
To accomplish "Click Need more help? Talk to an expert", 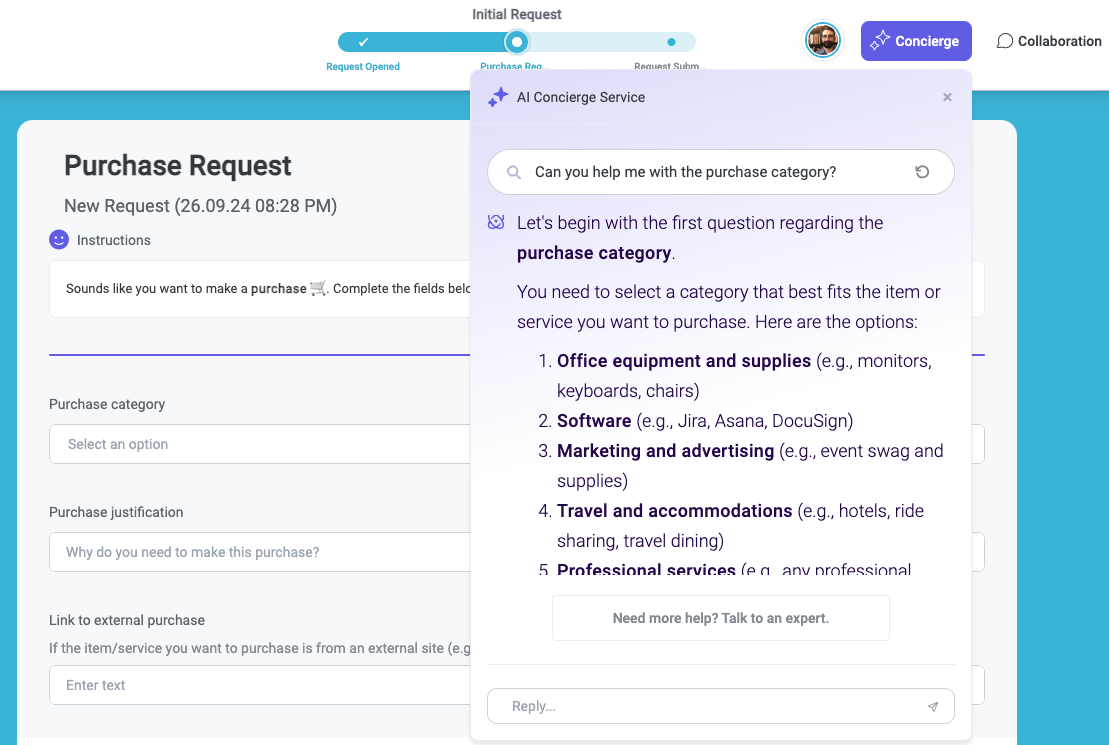I will click(720, 618).
